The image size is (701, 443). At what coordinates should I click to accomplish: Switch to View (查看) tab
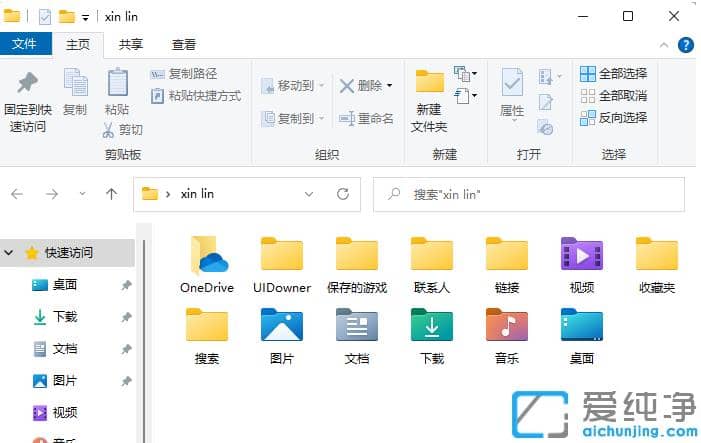(184, 44)
